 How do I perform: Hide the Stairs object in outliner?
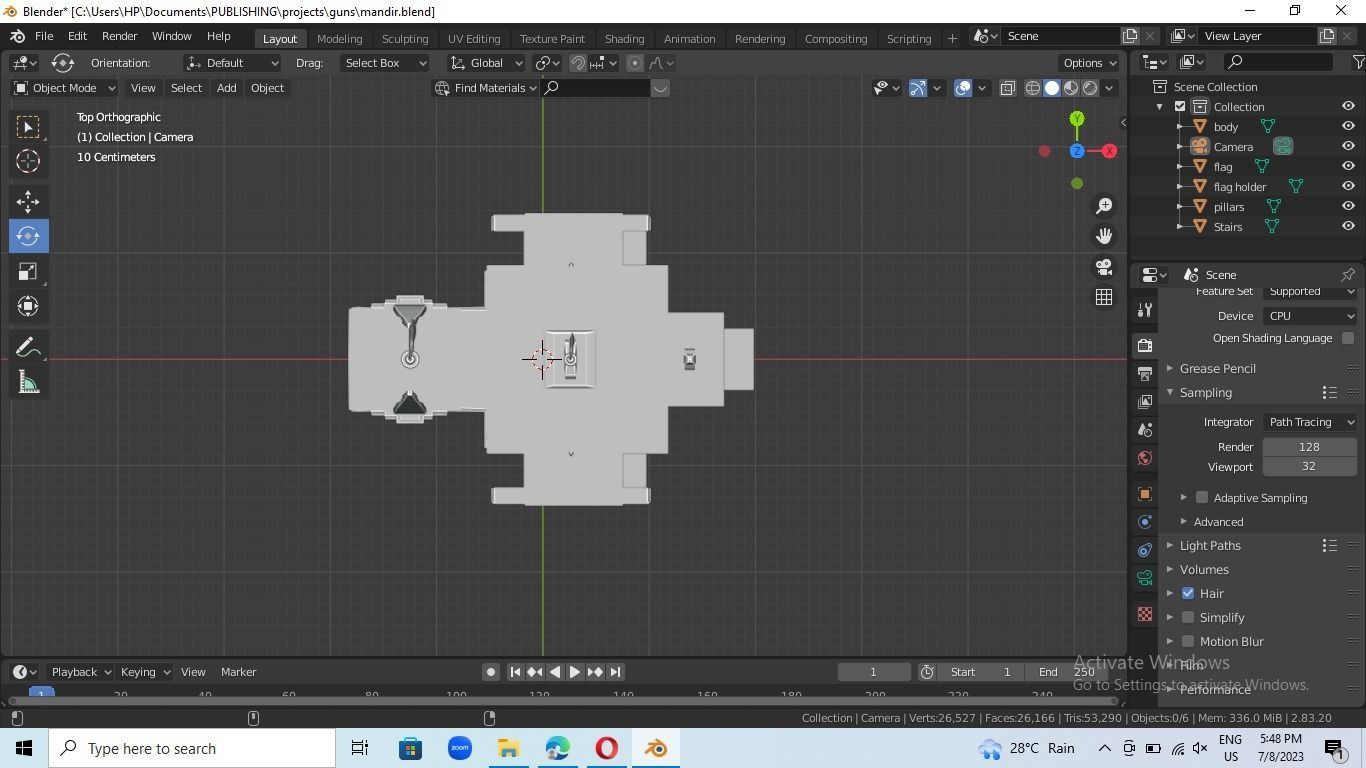1348,226
